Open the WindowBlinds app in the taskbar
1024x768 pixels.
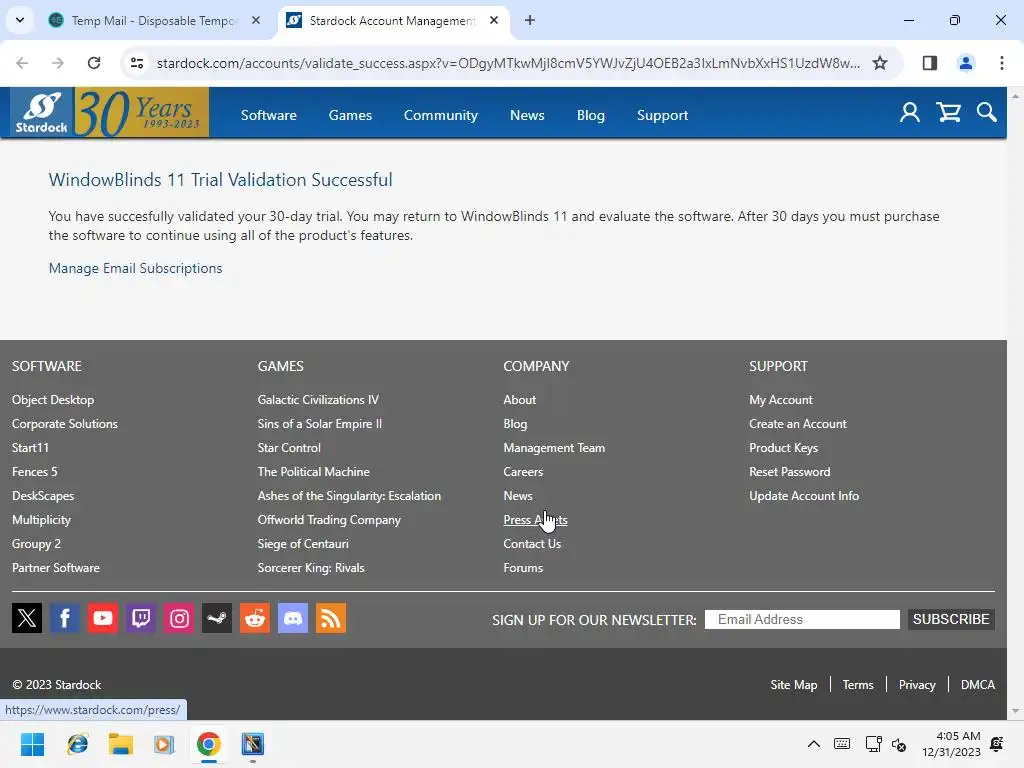coord(253,744)
